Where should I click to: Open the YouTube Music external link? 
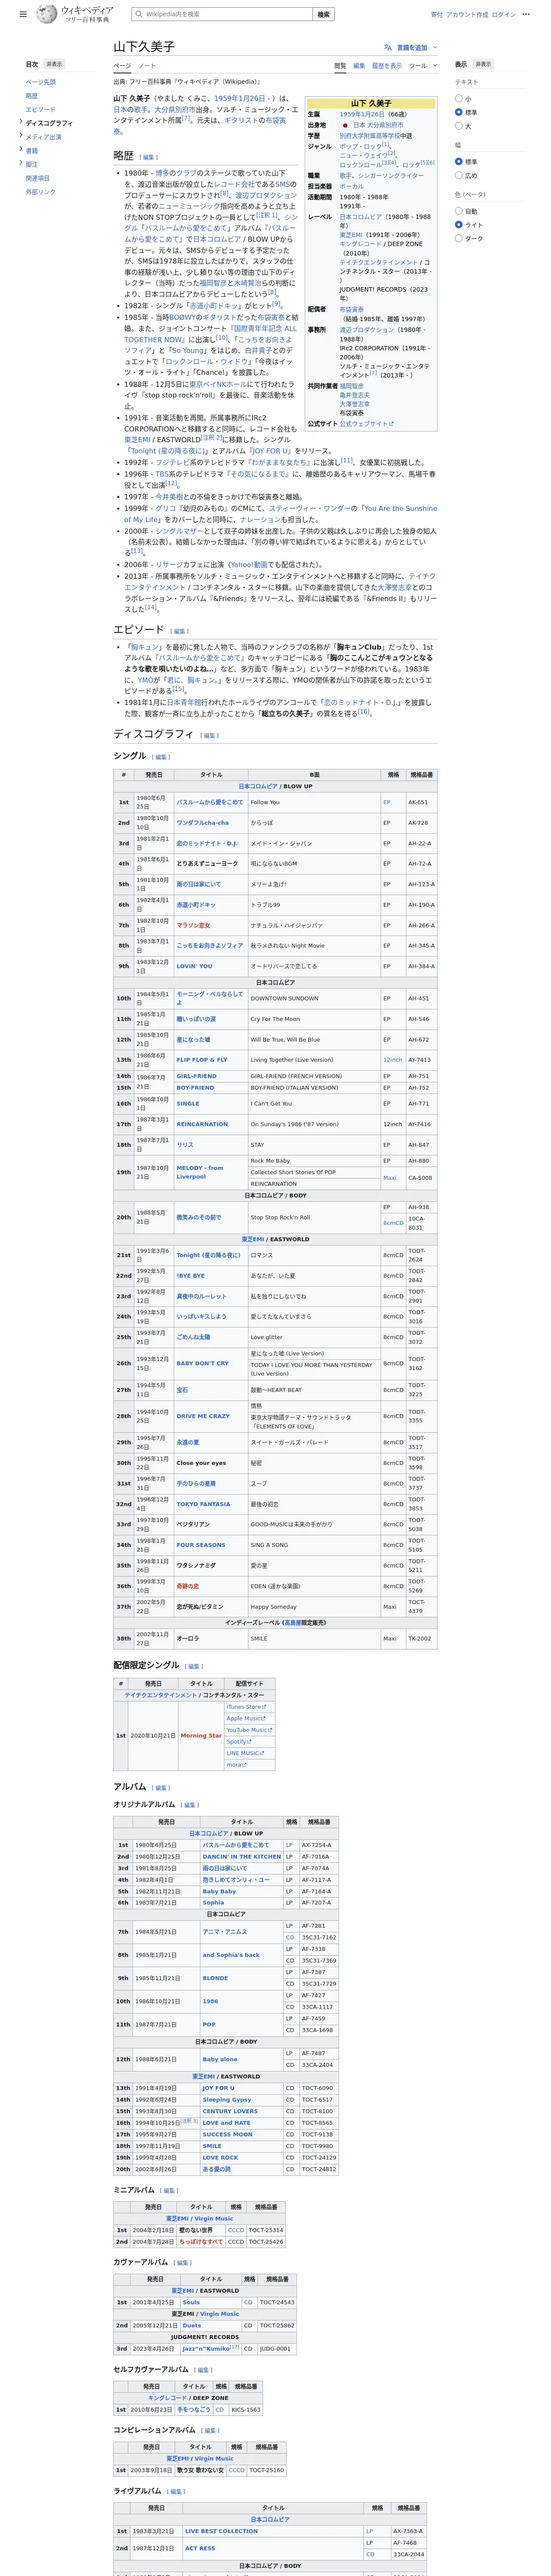point(249,1730)
